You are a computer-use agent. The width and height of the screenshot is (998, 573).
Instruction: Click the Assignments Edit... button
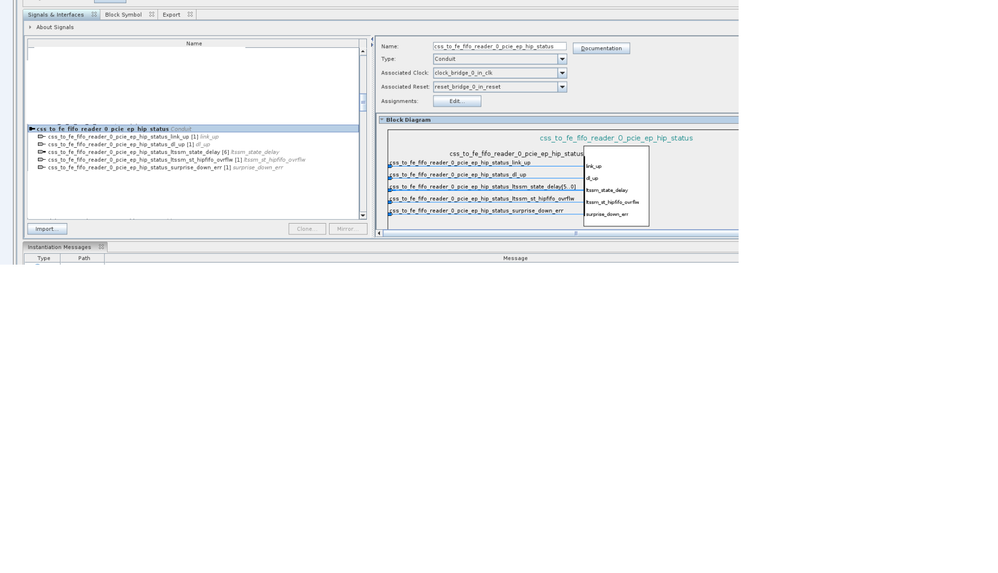pos(457,101)
